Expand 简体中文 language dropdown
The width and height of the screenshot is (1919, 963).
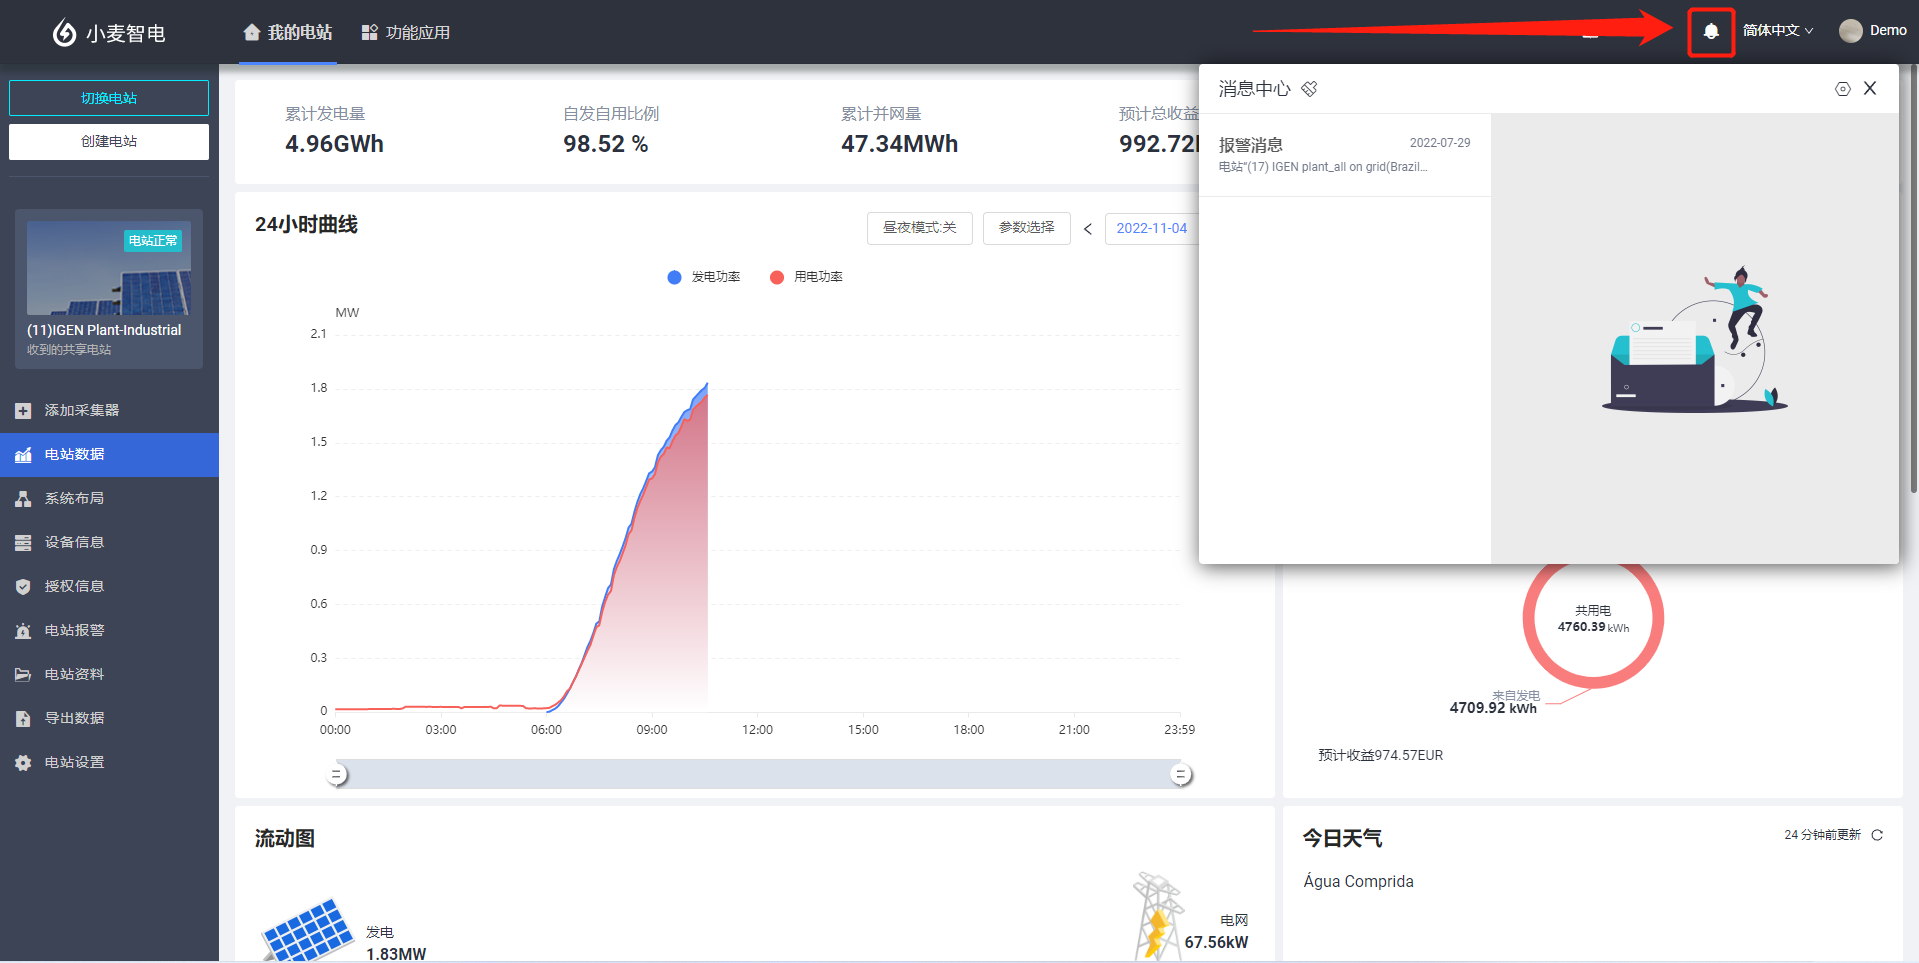click(x=1777, y=31)
